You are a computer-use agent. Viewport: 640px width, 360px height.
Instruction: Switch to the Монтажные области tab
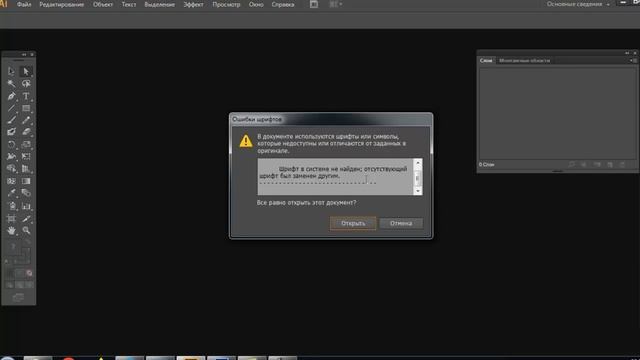click(524, 60)
